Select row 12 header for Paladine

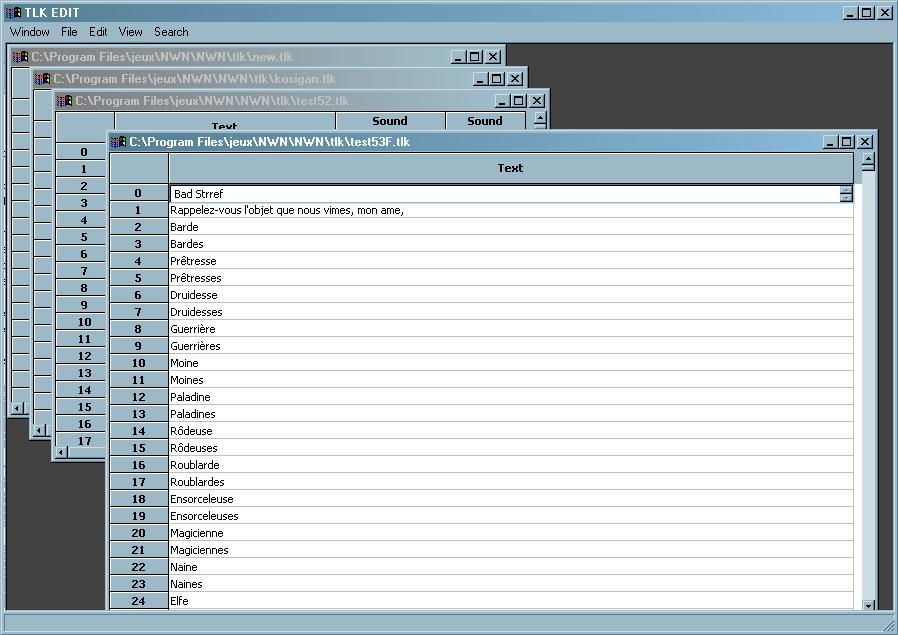138,397
